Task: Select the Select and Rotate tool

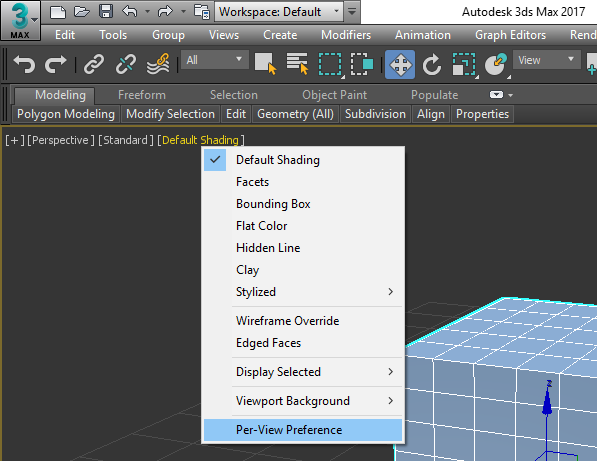Action: 431,64
